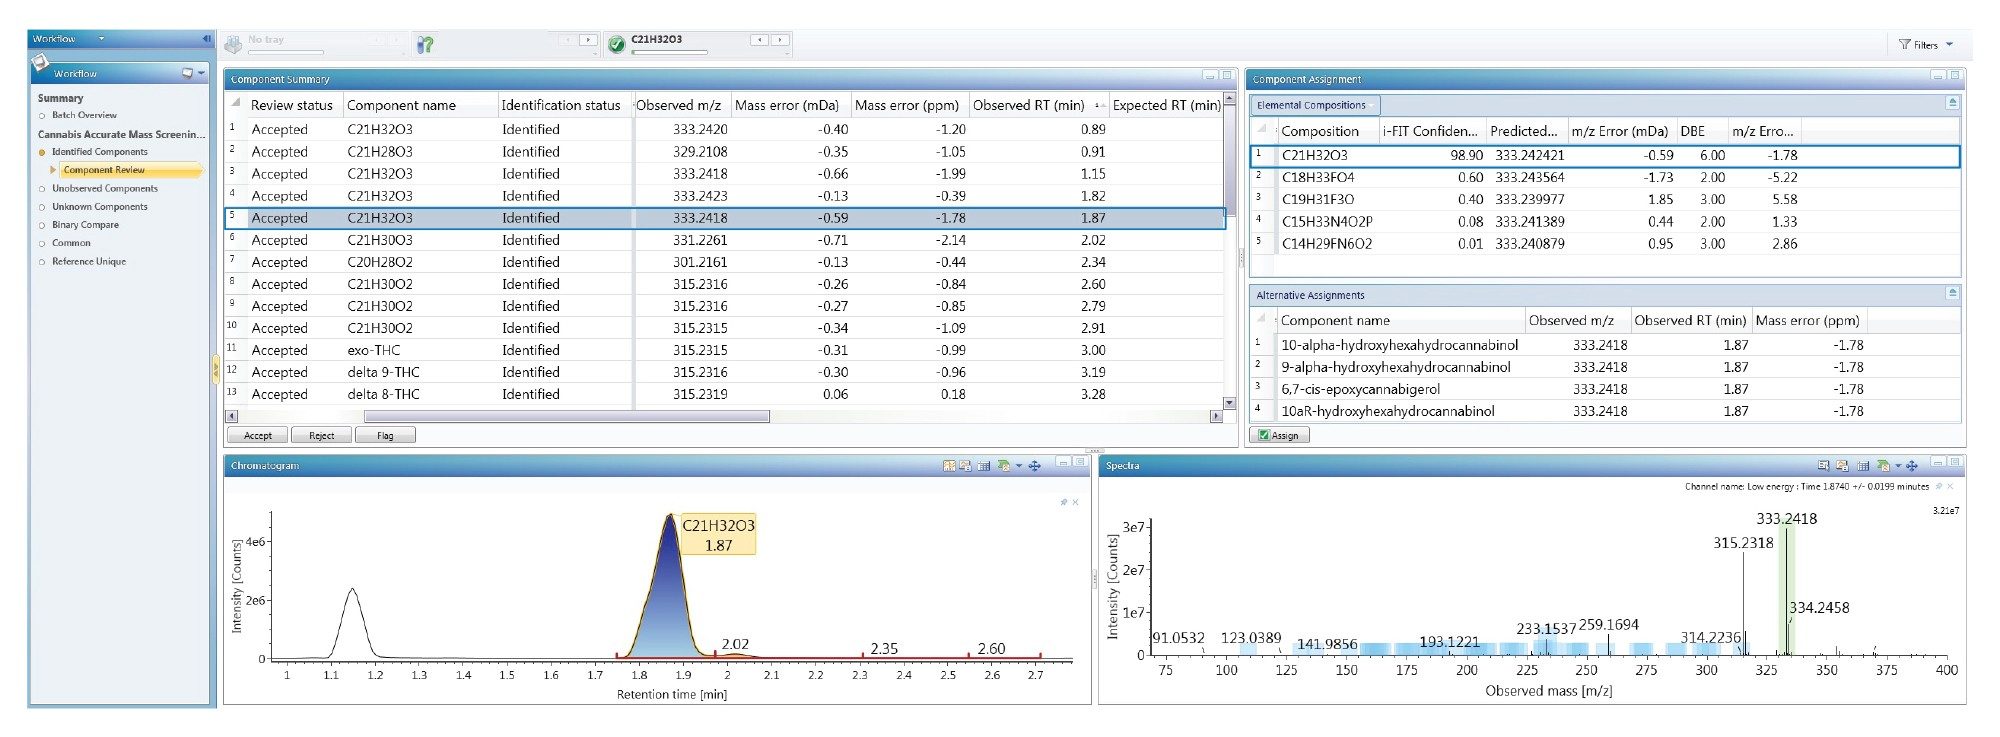Click Chromatogram pan arrows icon
The image size is (2000, 737).
1034,466
